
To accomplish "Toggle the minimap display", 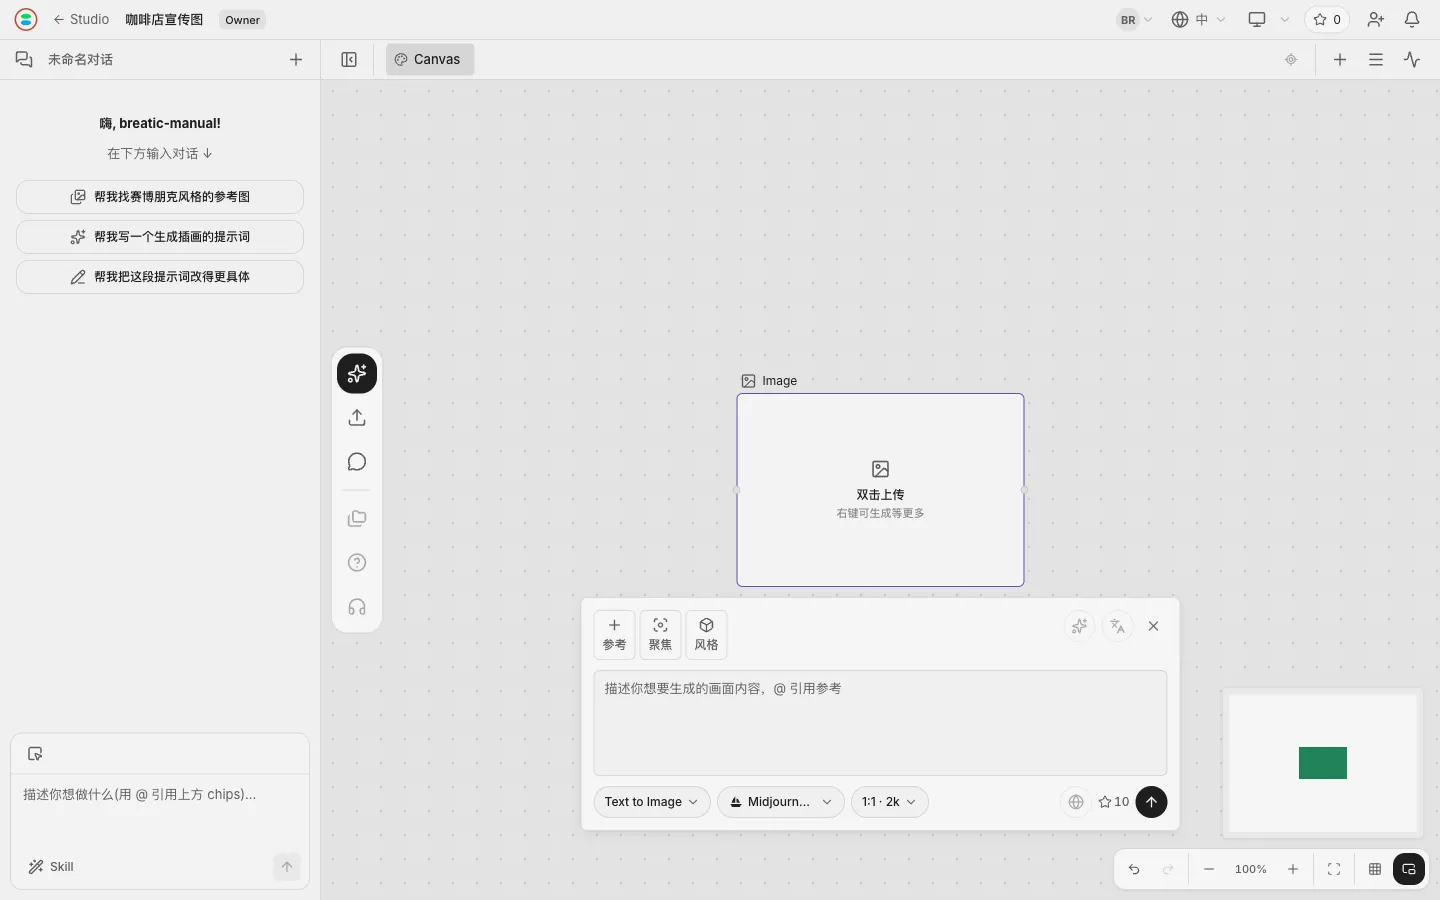I will [1409, 869].
